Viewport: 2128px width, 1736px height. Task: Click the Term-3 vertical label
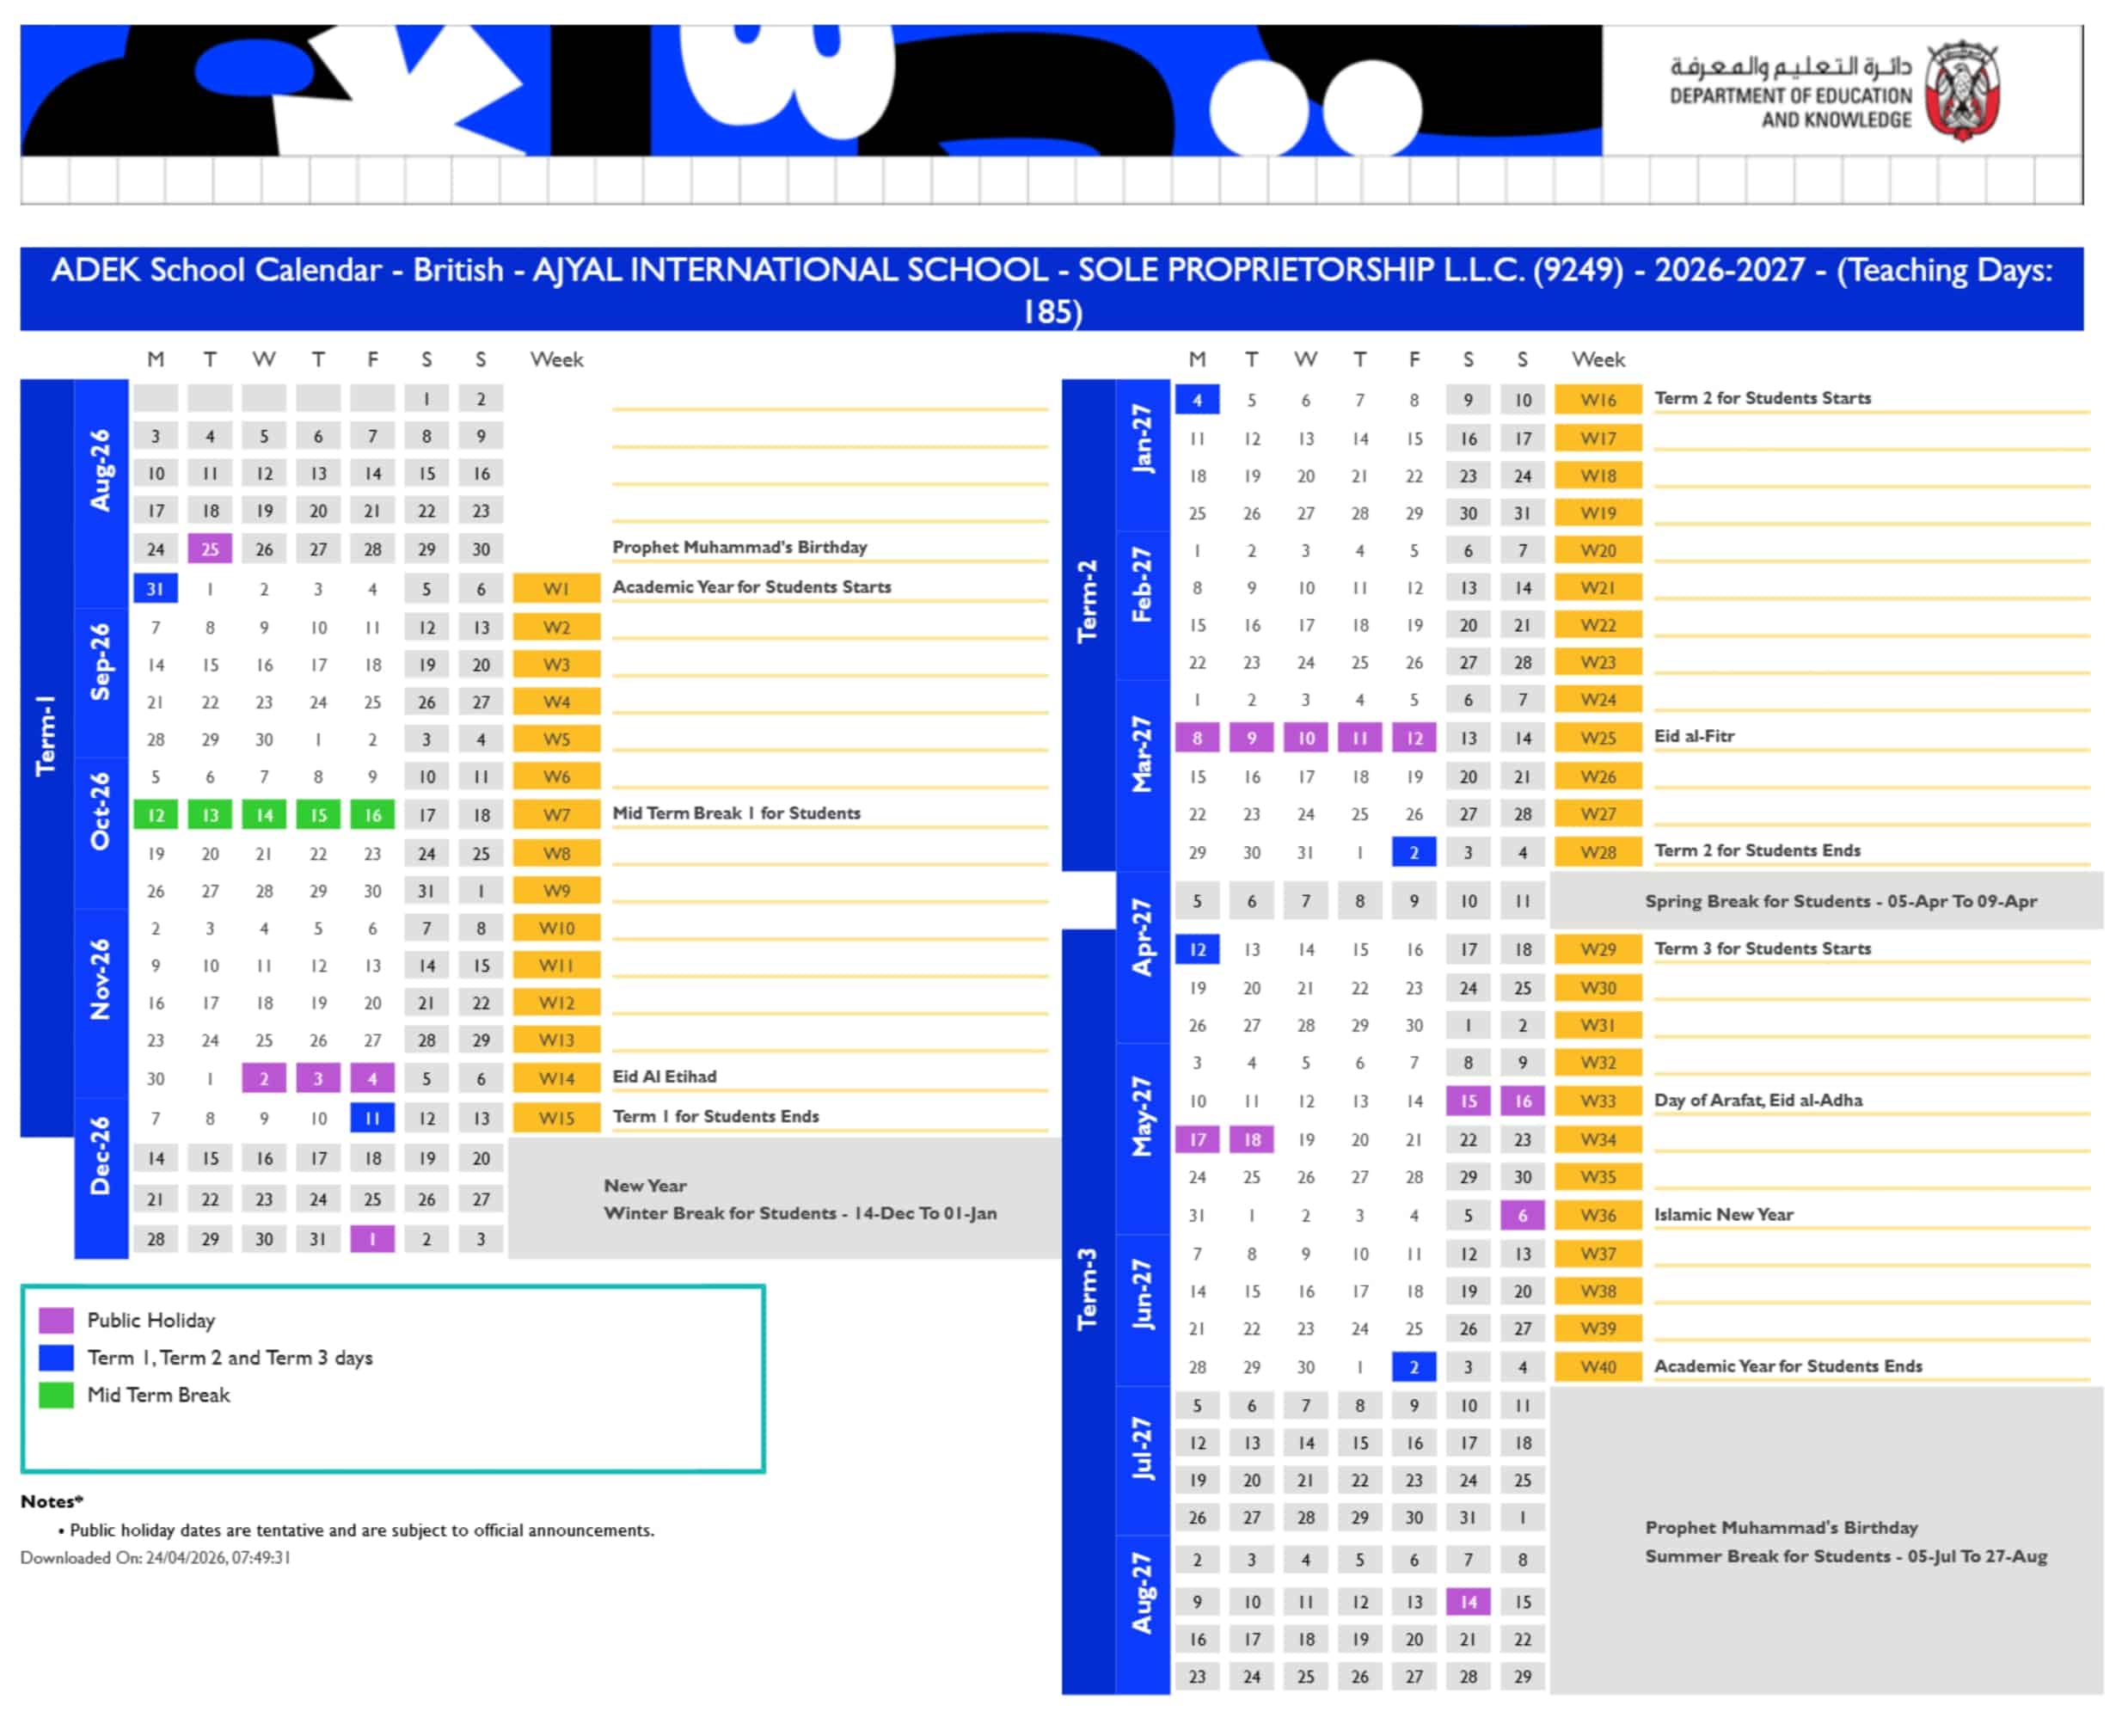coord(1087,1289)
